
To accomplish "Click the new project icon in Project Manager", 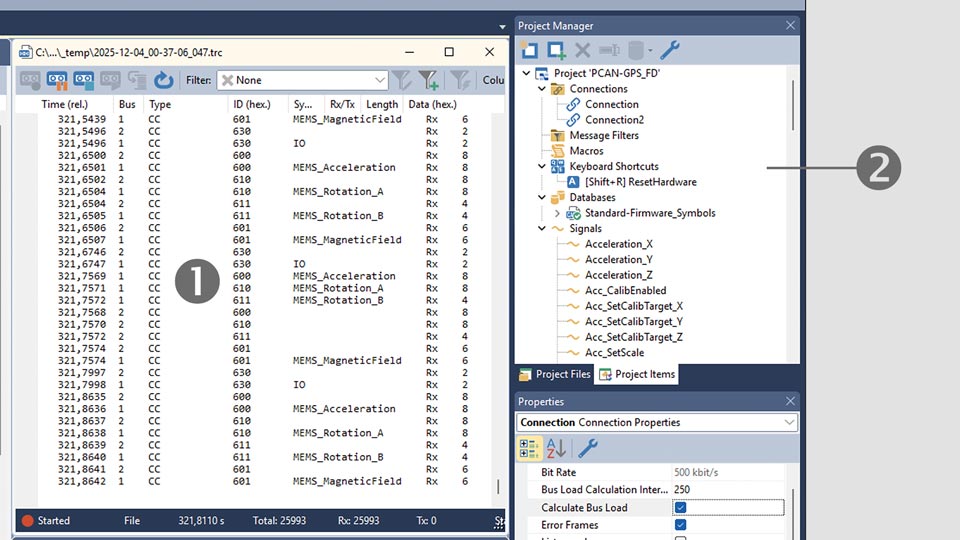I will click(529, 50).
